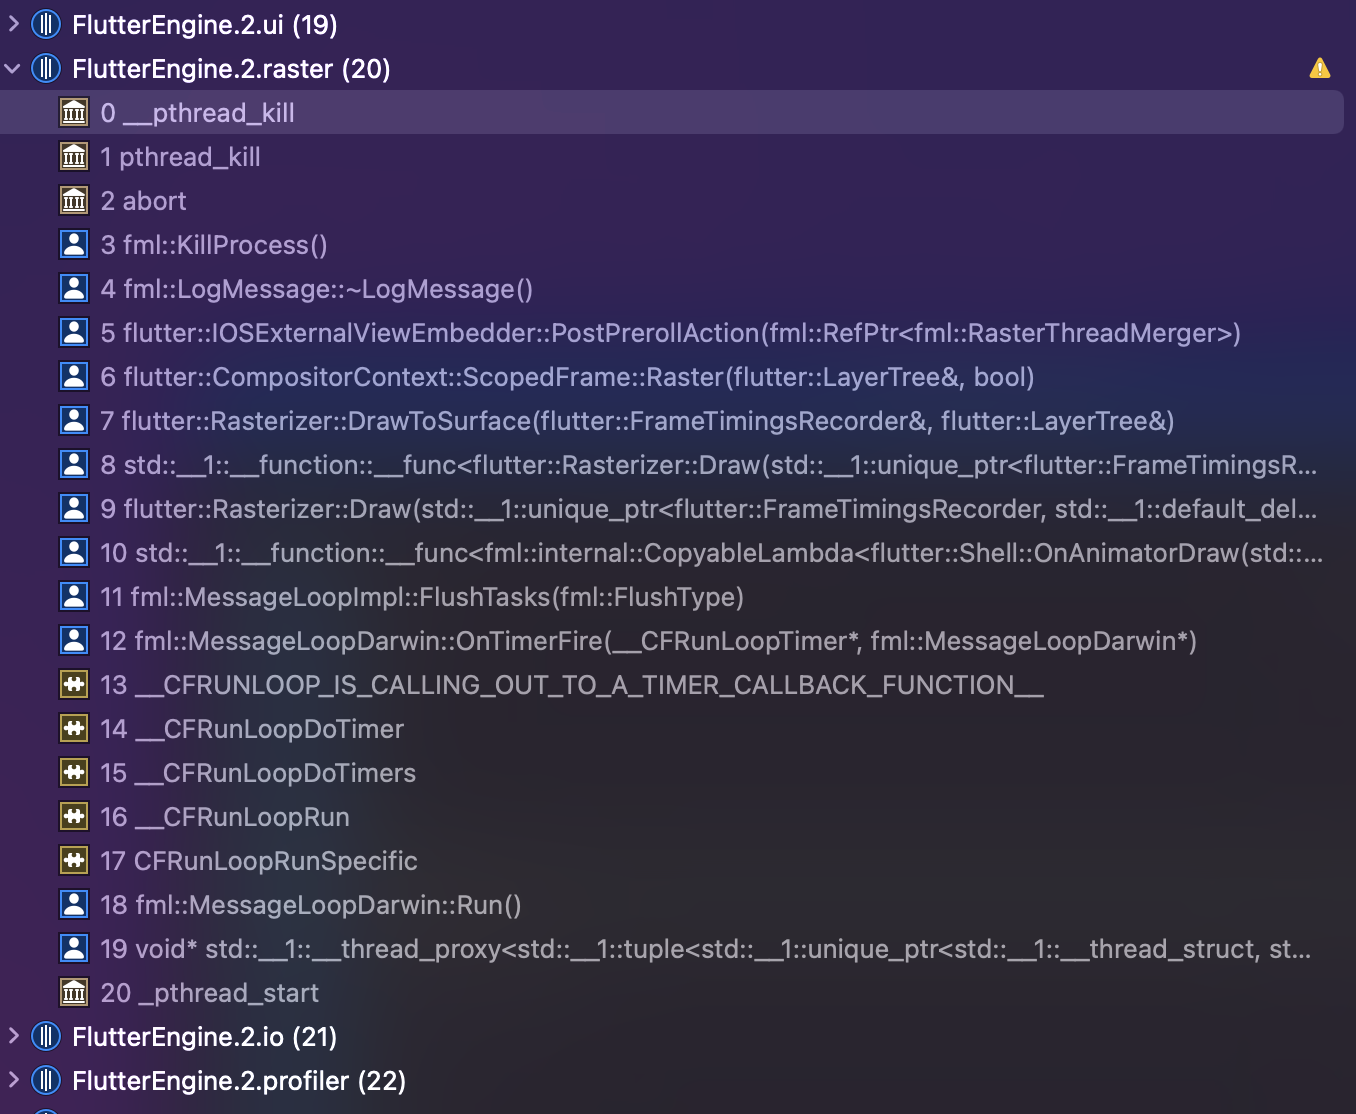Click the system library icon beside _pthread_start

(x=73, y=992)
